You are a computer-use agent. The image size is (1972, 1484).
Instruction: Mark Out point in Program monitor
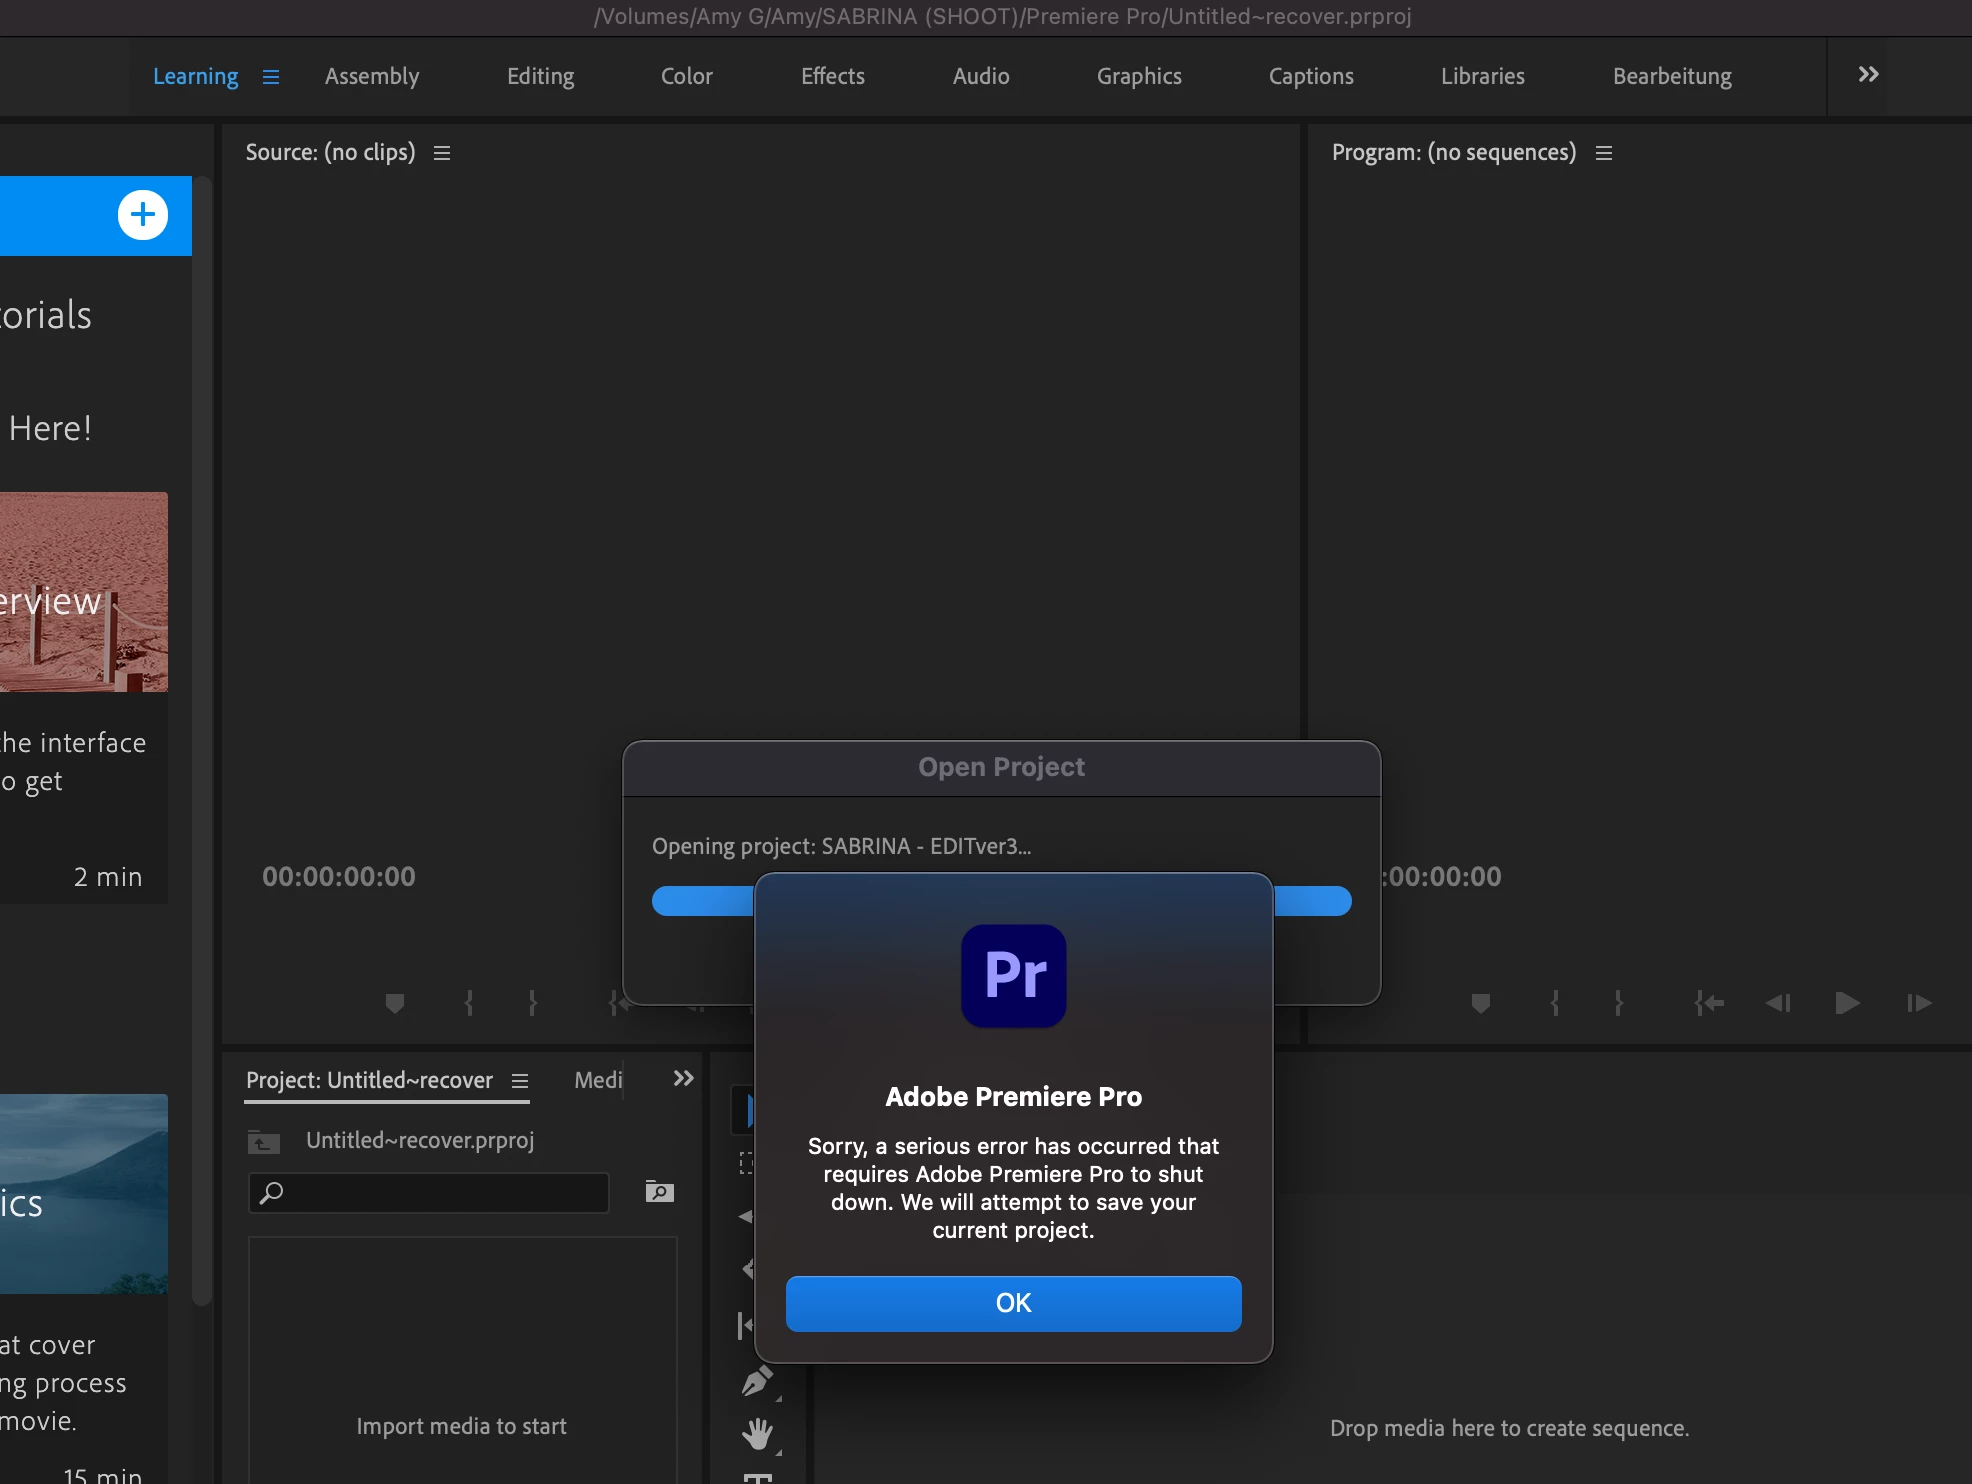pyautogui.click(x=1618, y=1002)
